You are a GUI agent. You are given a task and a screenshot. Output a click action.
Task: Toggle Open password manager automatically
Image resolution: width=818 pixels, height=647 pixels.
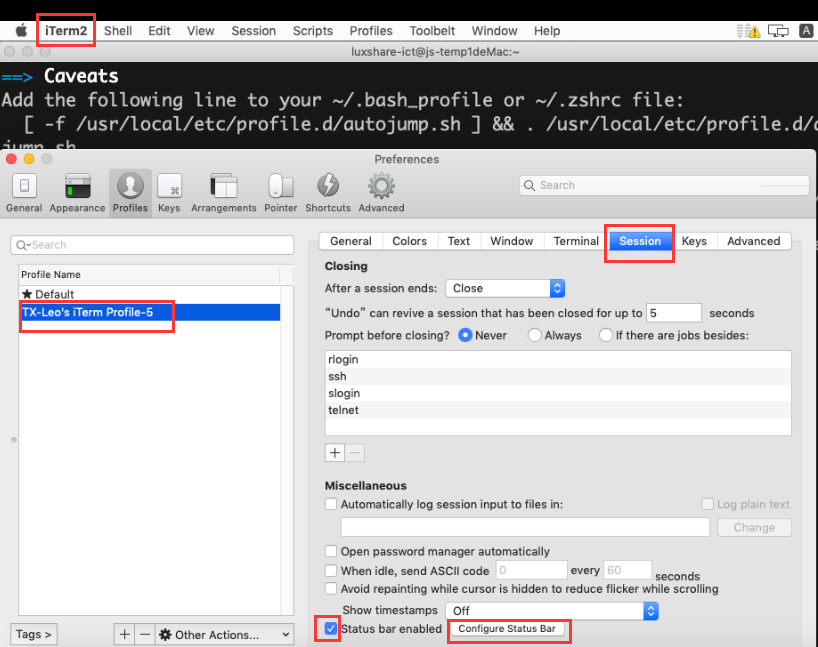tap(331, 551)
